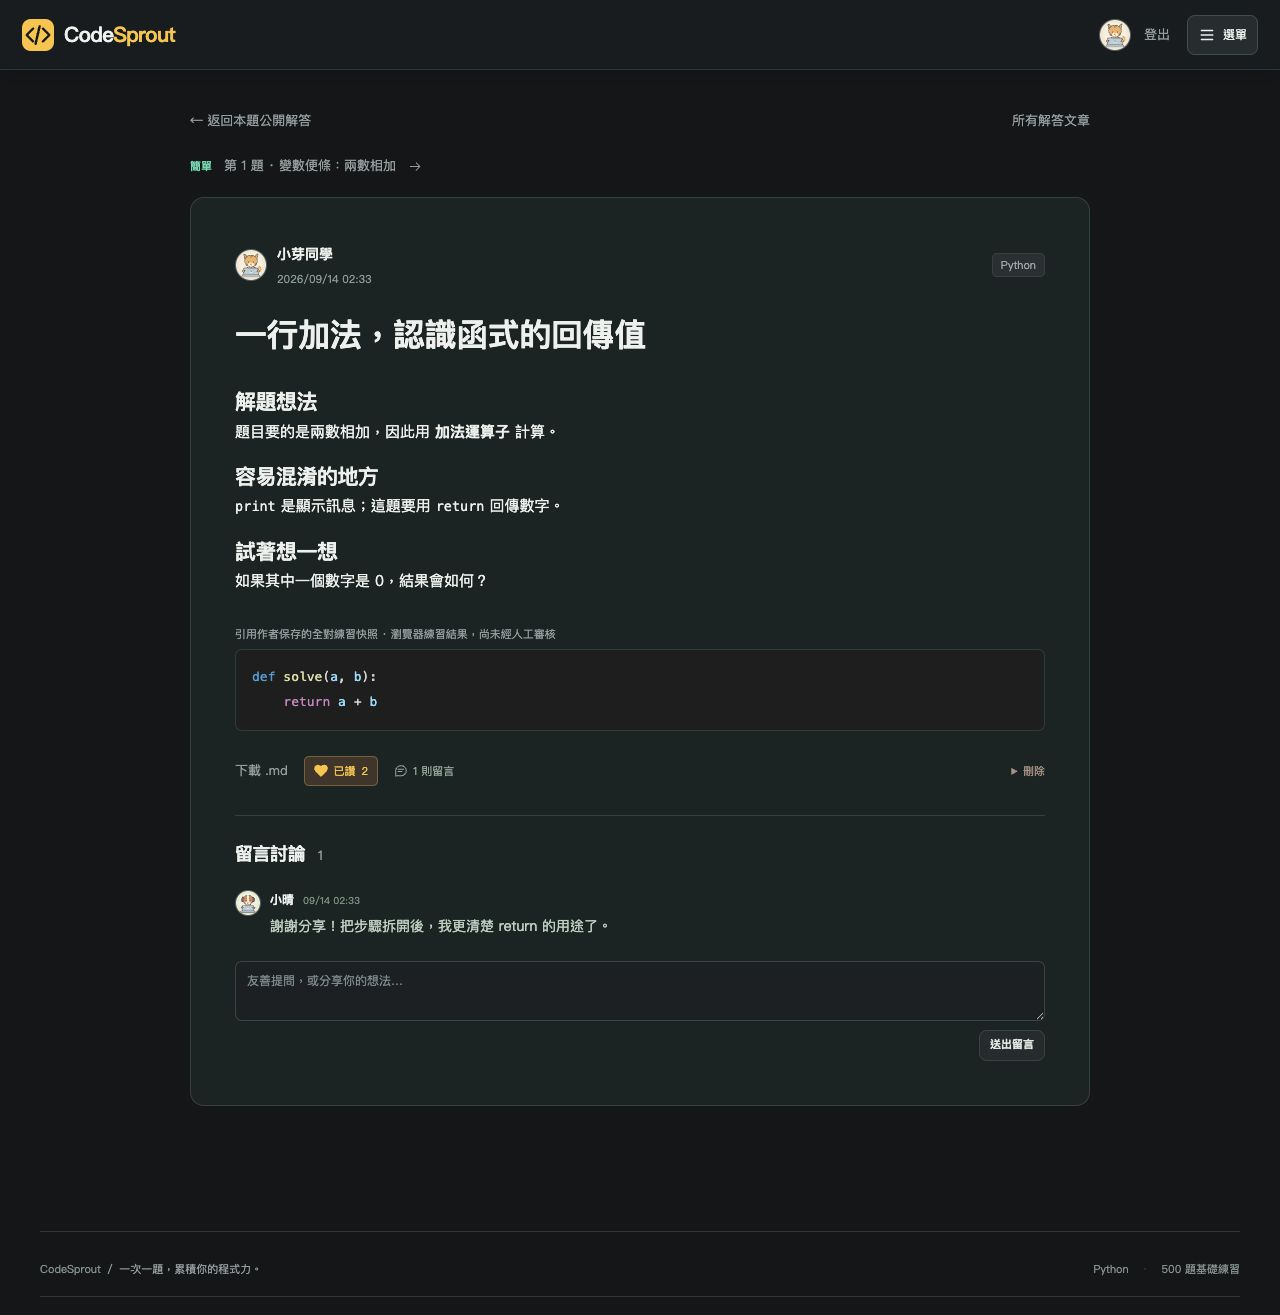Click the heart icon in like button
1280x1315 pixels.
321,771
